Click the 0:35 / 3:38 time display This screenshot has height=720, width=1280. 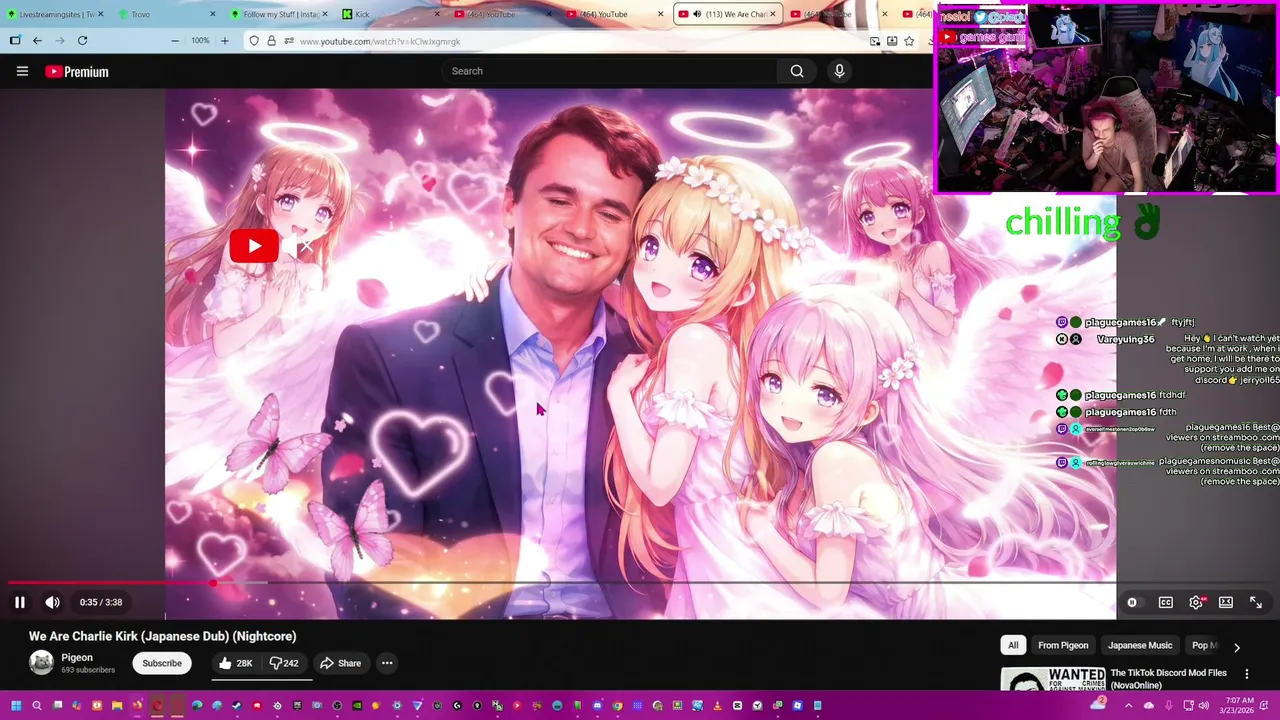[x=101, y=602]
